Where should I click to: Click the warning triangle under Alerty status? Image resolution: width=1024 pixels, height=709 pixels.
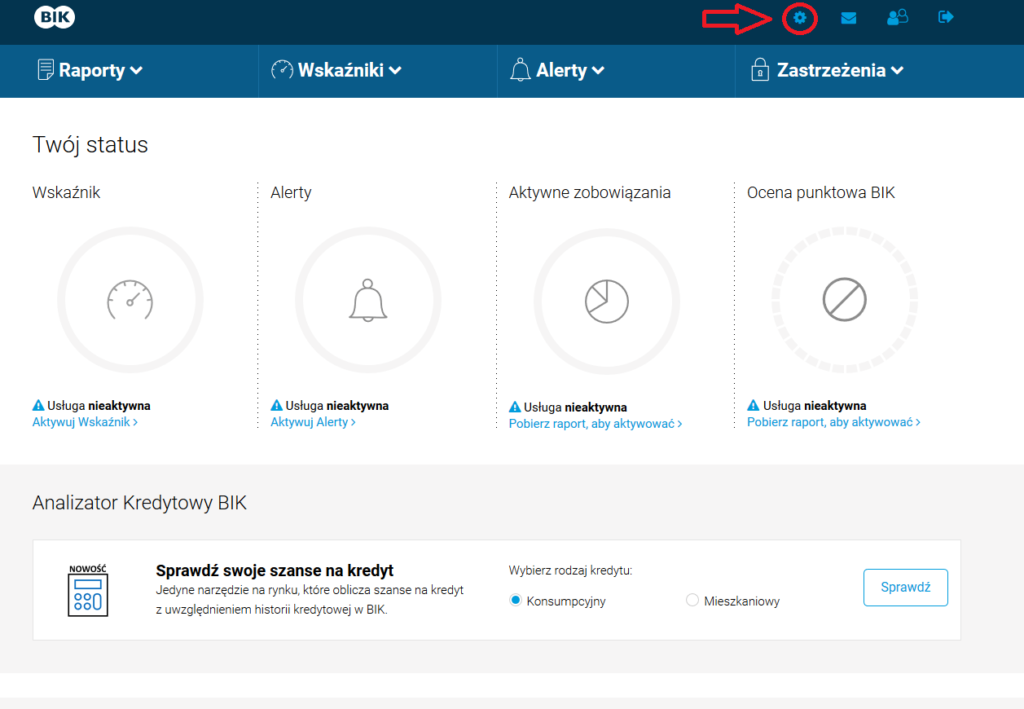click(x=277, y=405)
